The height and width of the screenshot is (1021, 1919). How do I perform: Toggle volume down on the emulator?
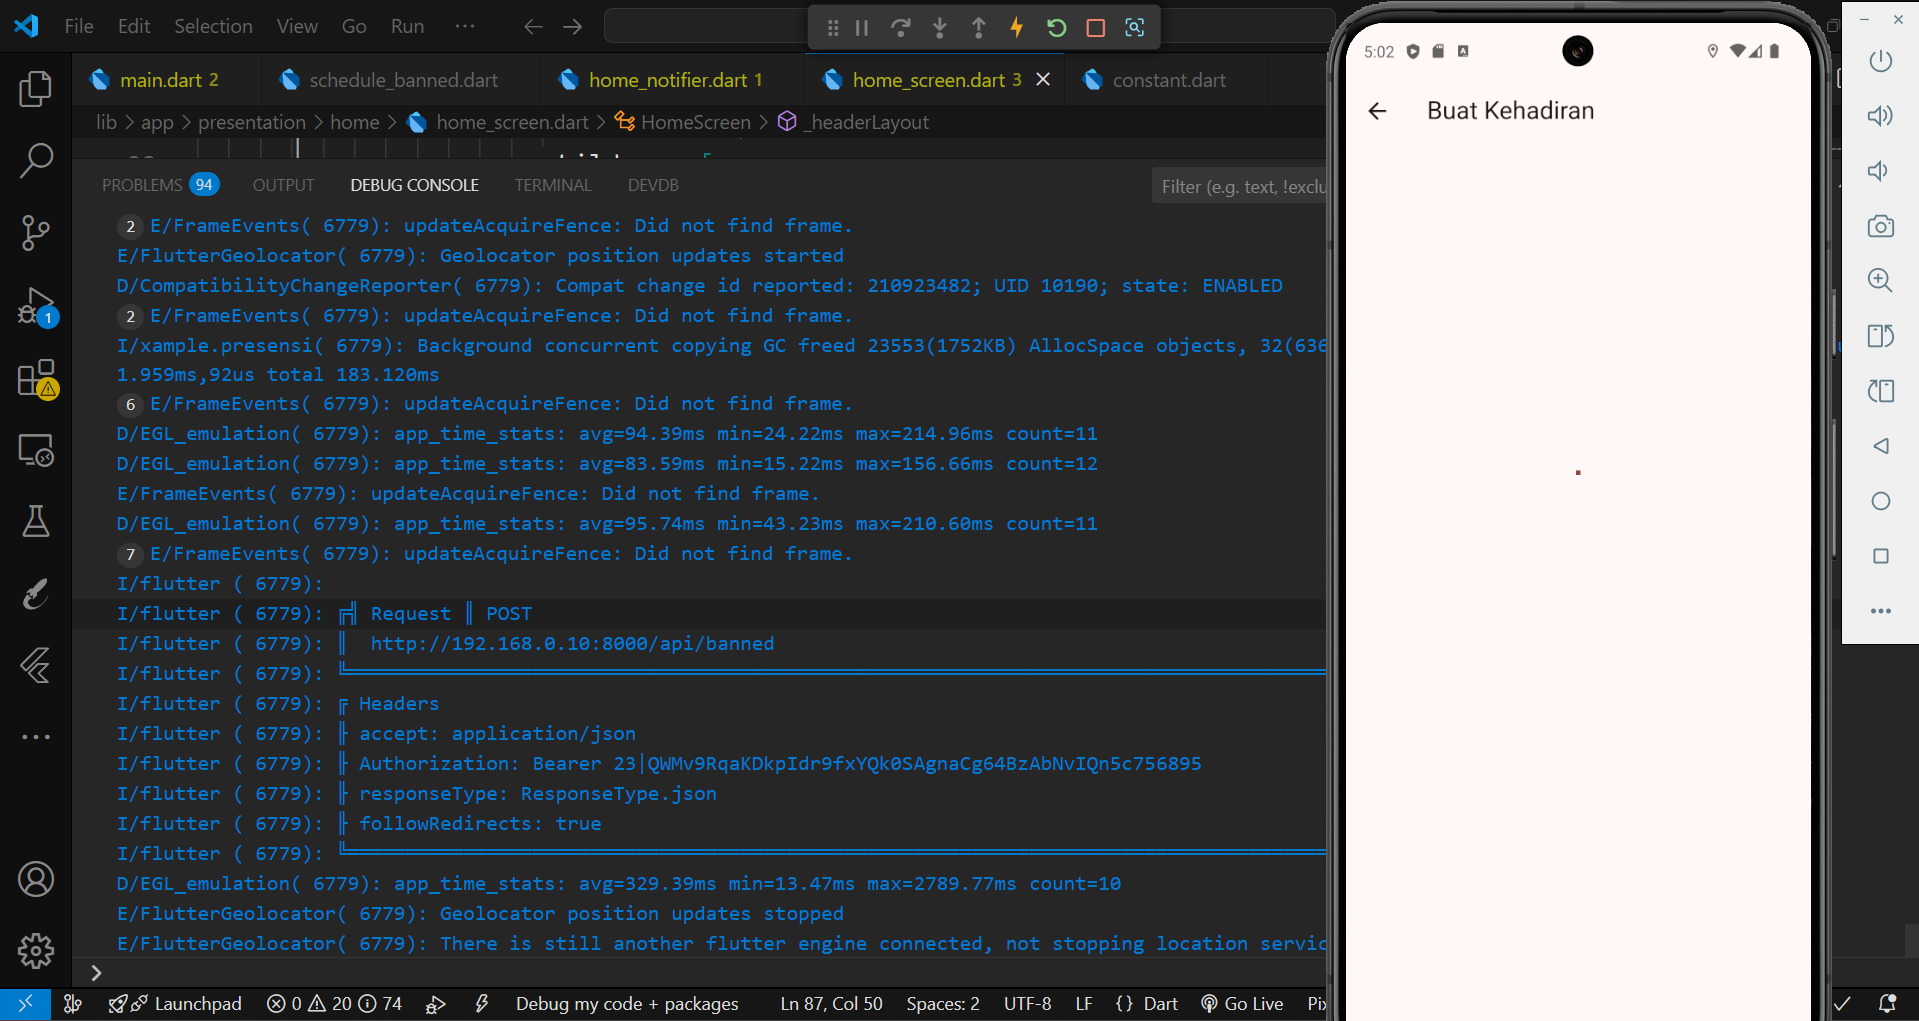pyautogui.click(x=1880, y=171)
